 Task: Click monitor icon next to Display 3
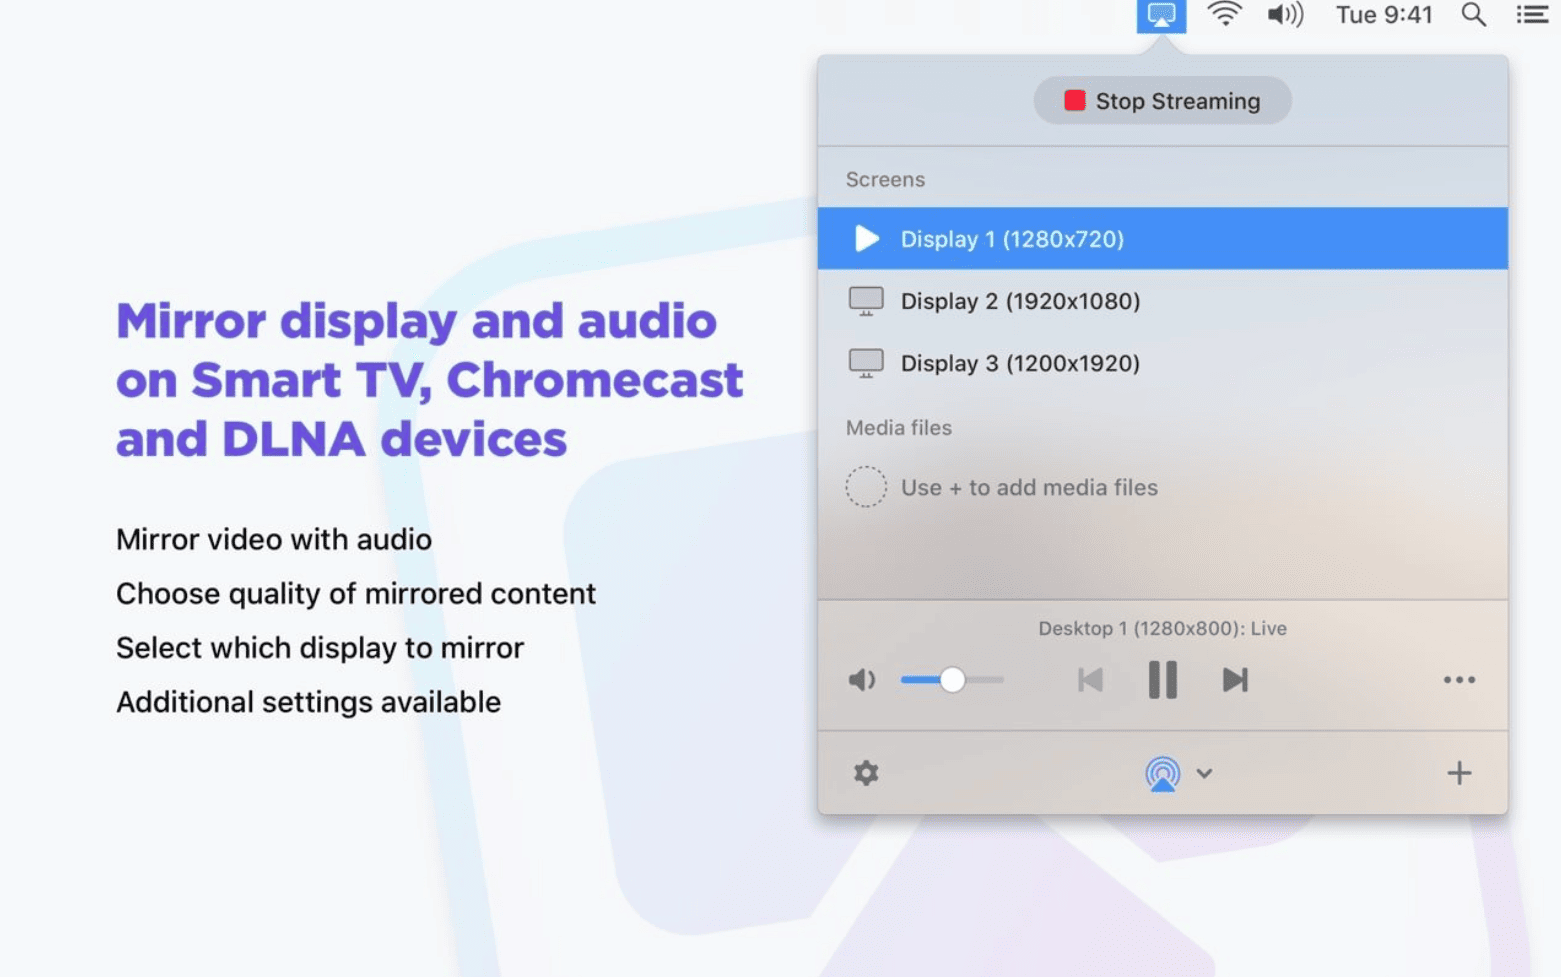coord(866,363)
